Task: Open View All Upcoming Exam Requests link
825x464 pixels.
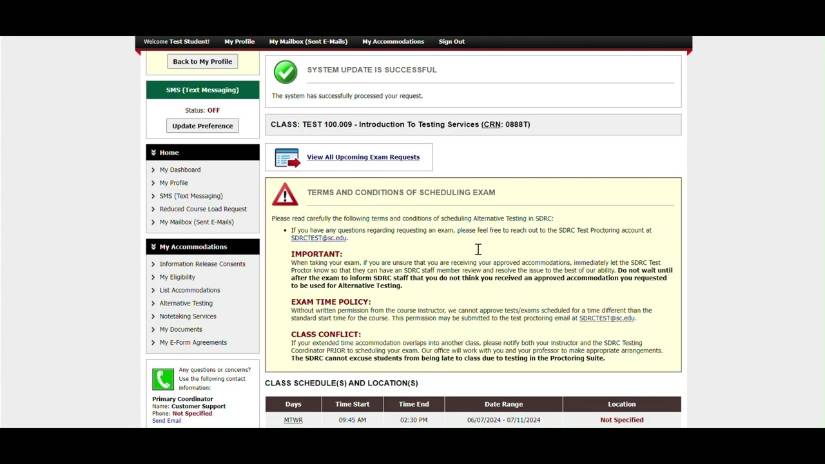Action: point(363,157)
